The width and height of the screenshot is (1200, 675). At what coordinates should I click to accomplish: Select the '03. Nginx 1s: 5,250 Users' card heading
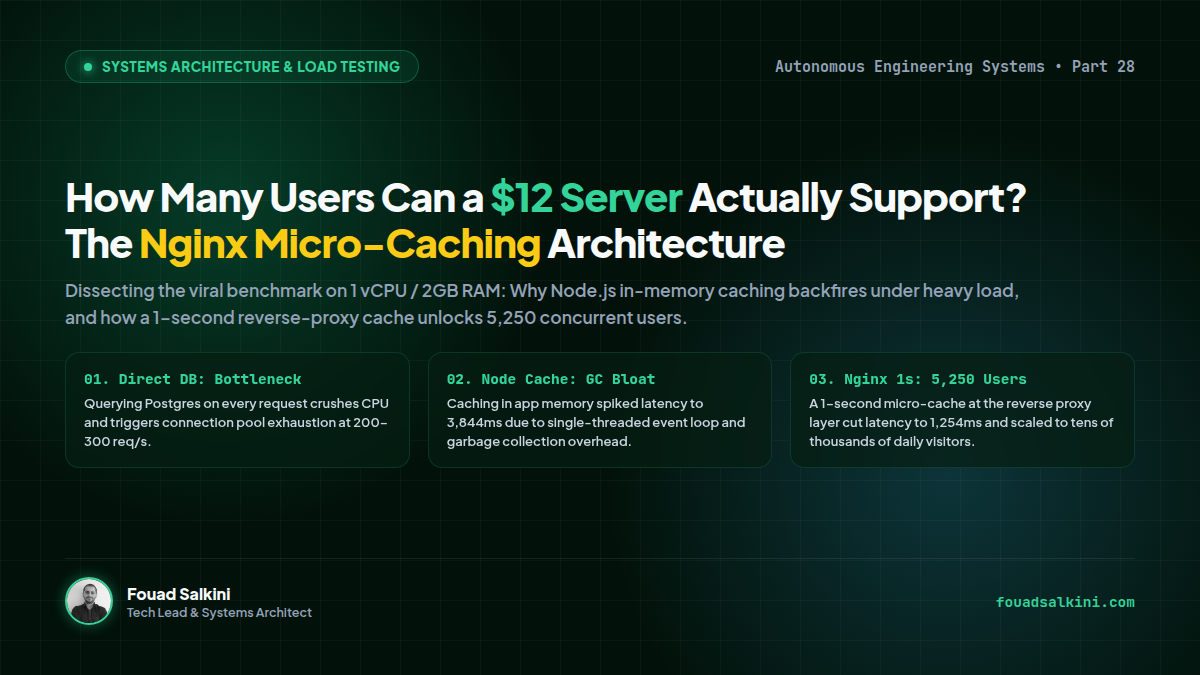(918, 380)
